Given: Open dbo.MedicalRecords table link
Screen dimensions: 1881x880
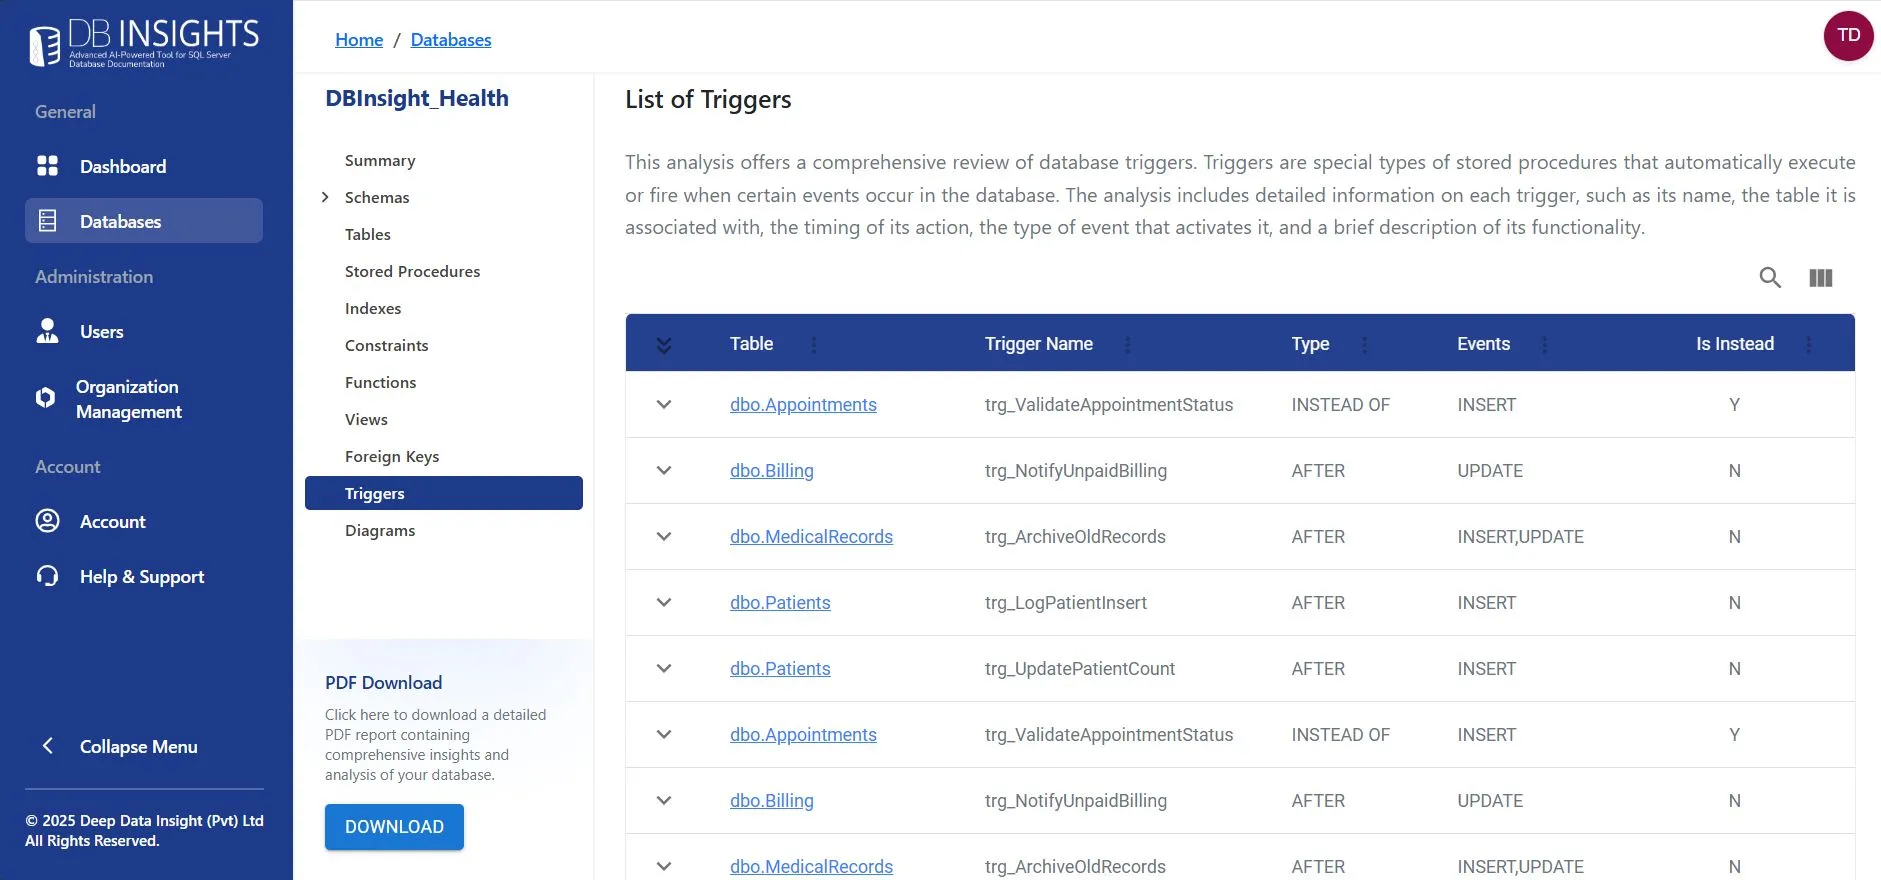Looking at the screenshot, I should point(811,536).
